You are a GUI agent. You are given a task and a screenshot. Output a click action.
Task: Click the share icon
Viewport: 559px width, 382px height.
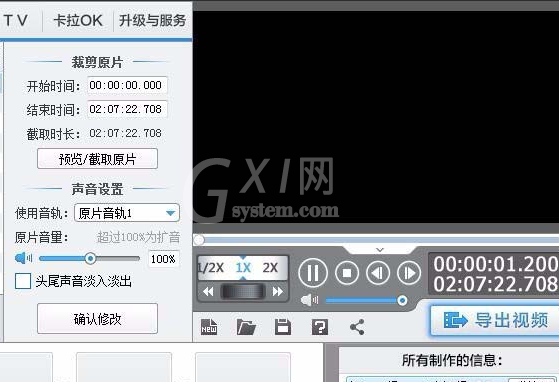[357, 327]
